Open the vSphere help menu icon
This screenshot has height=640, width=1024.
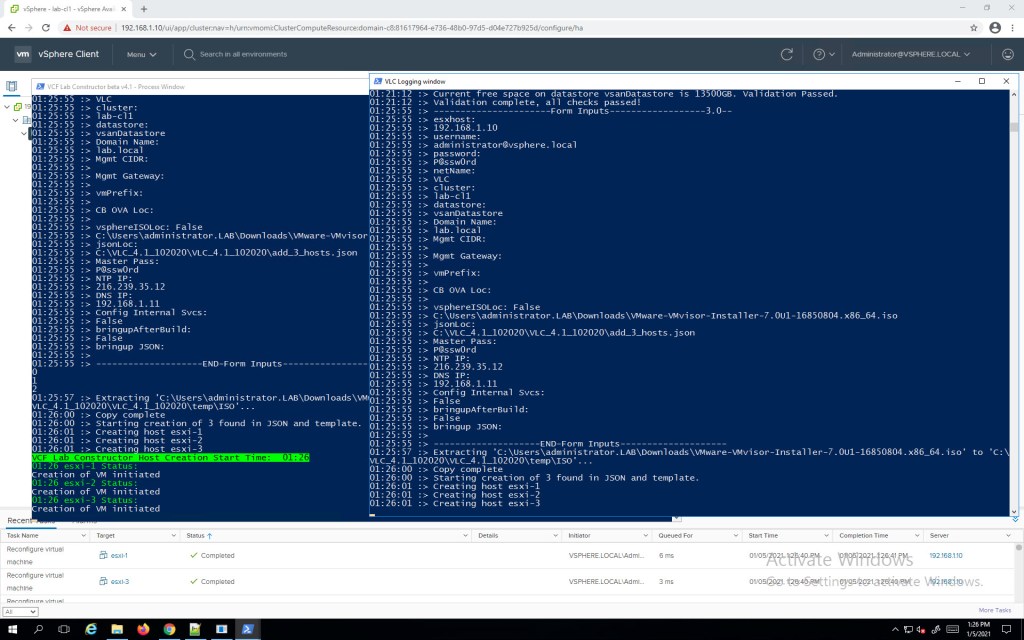(x=819, y=54)
